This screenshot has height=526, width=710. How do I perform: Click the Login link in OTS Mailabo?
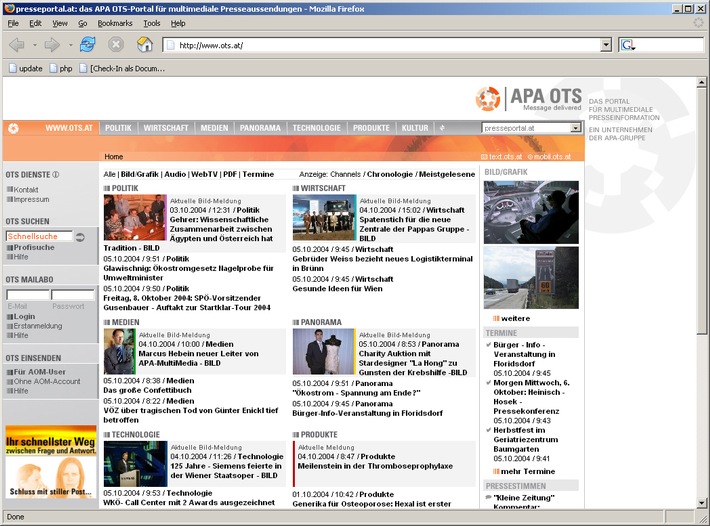pyautogui.click(x=24, y=316)
